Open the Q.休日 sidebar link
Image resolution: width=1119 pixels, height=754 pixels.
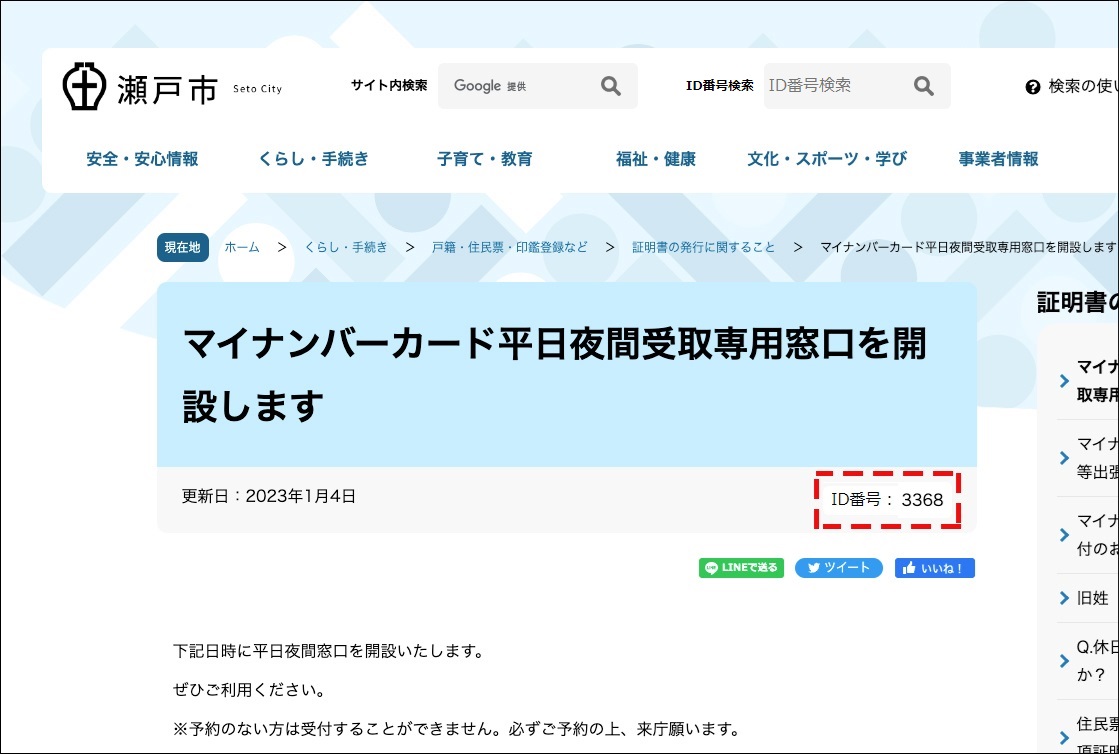coord(1097,663)
